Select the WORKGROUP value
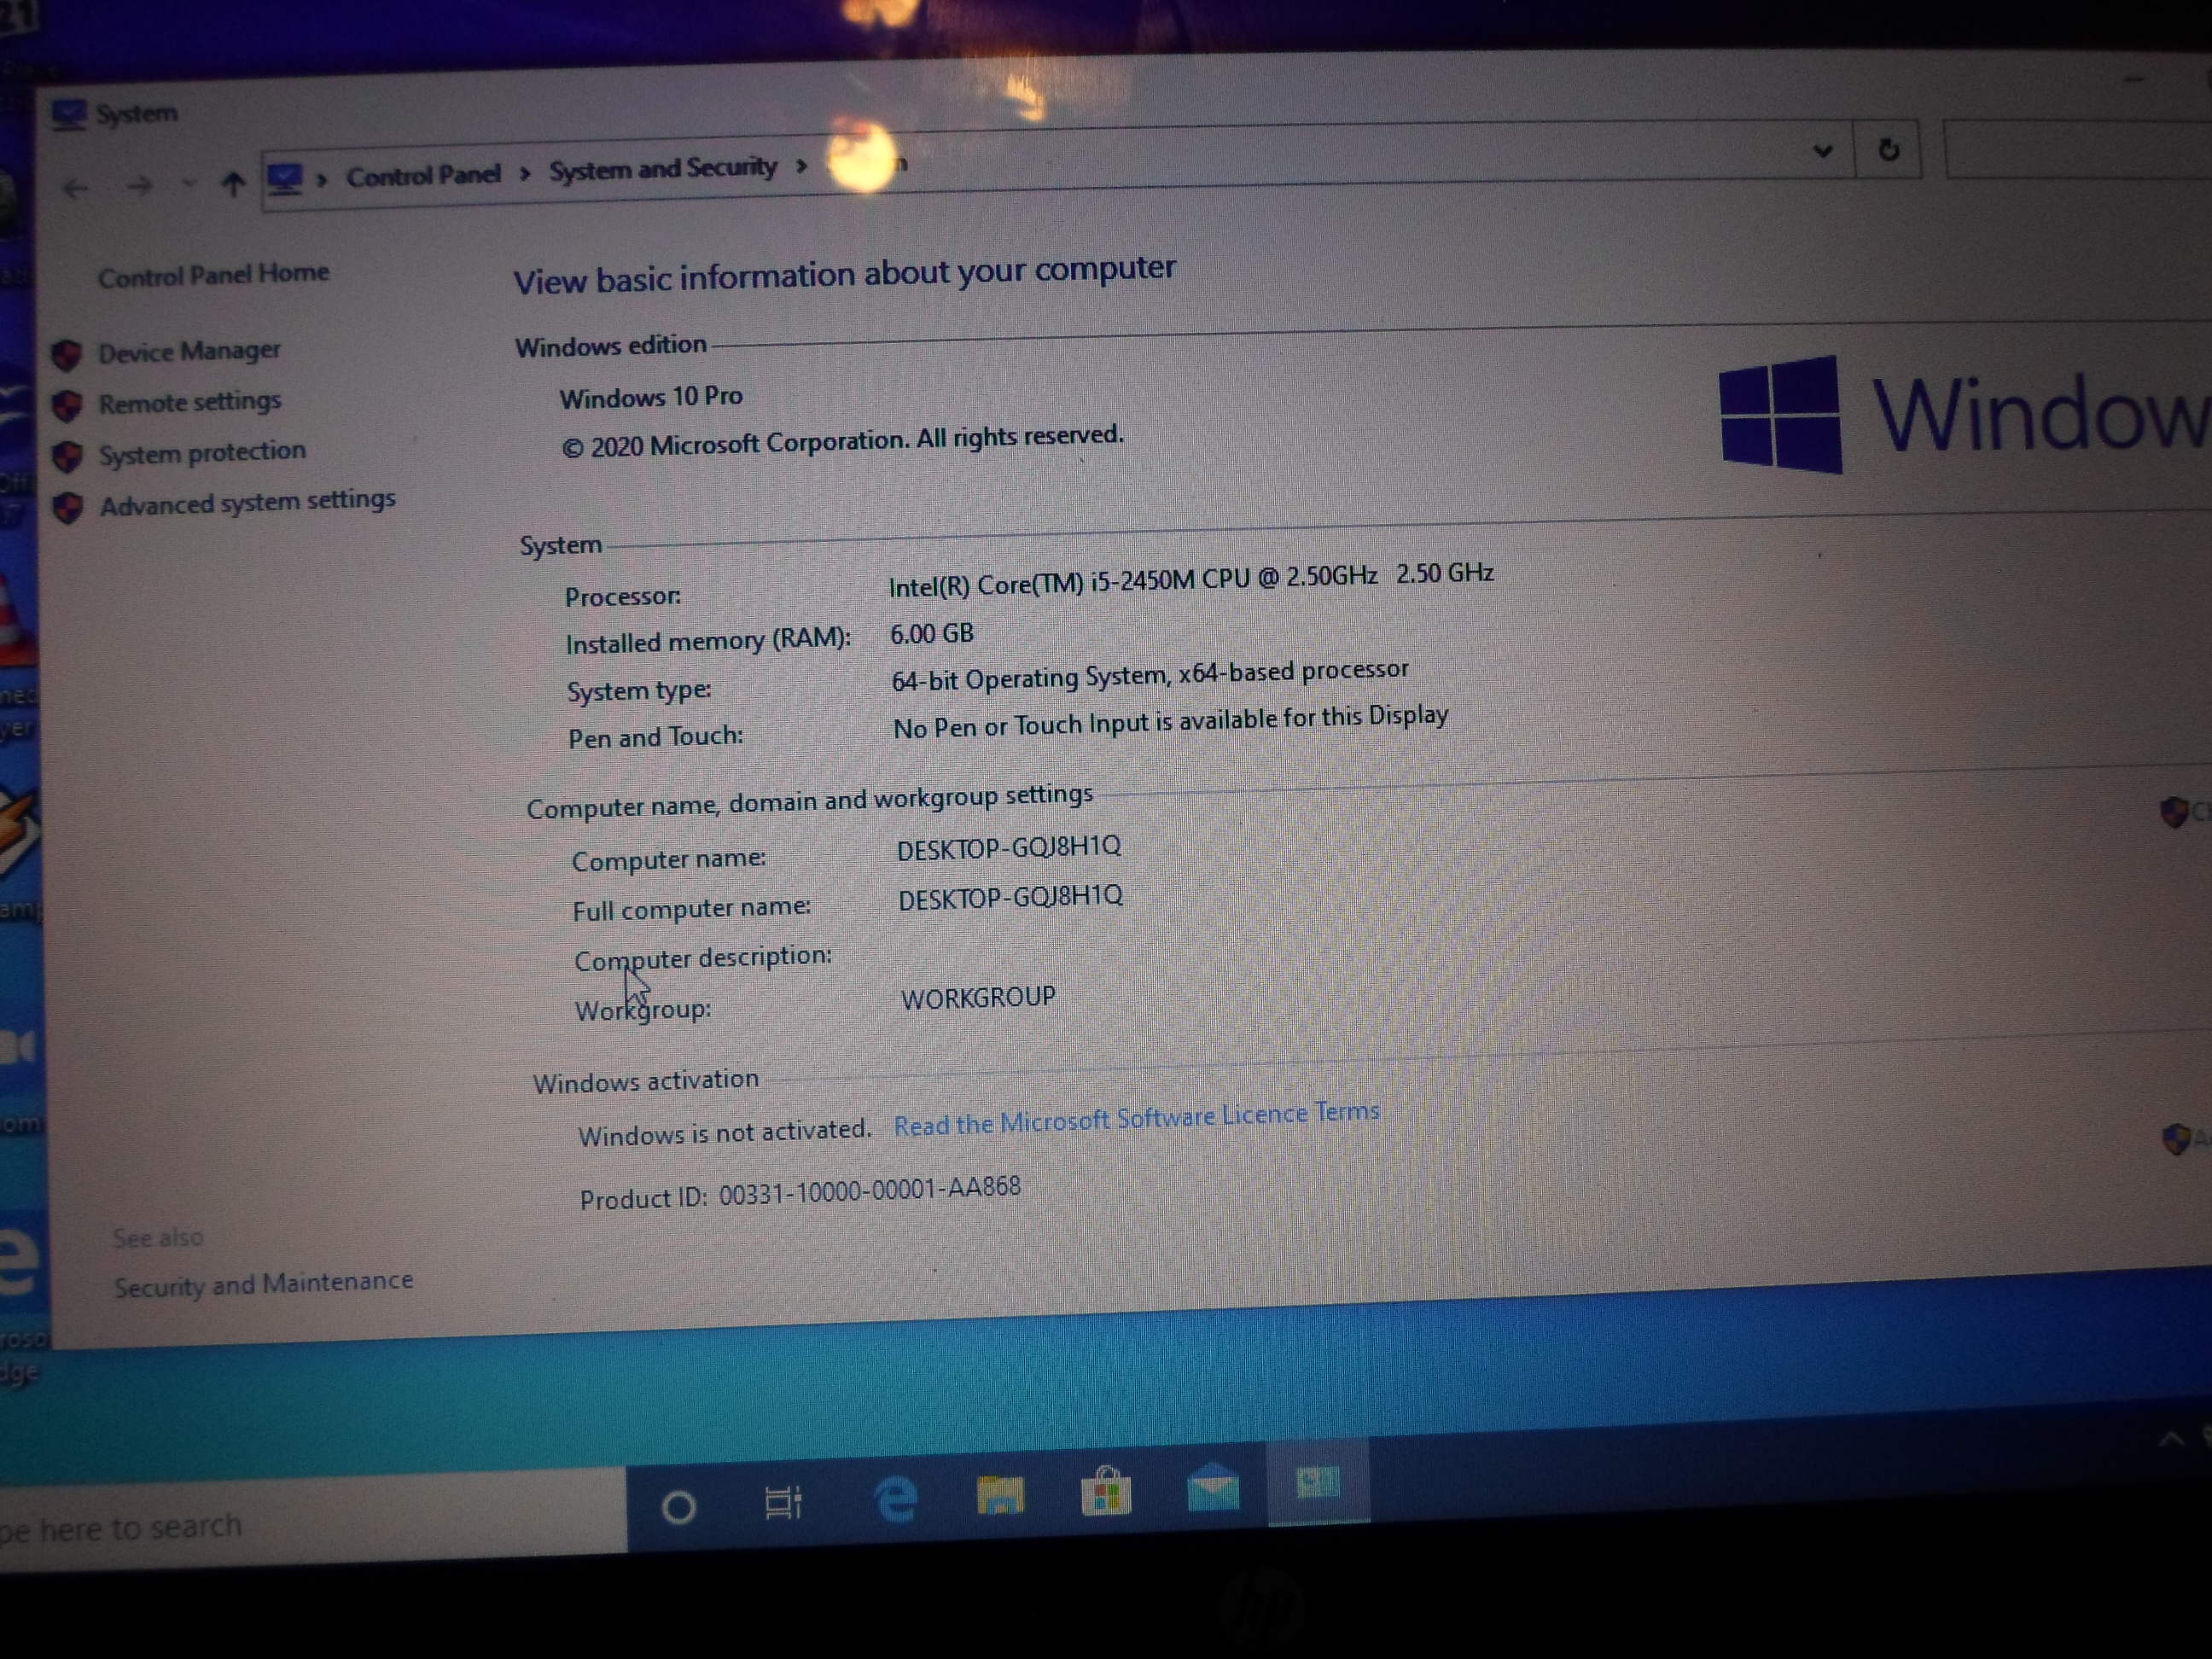This screenshot has height=1659, width=2212. click(978, 997)
